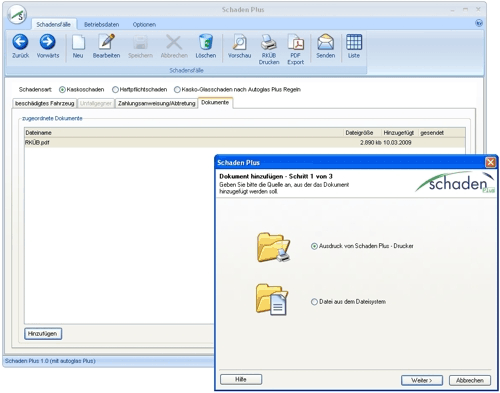Select Kasko-Glasschaden nach Autoglas Plus option
500x393 pixels.
tap(177, 90)
